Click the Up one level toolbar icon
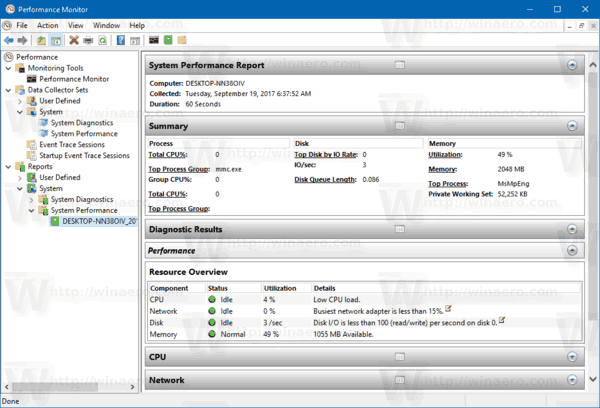The width and height of the screenshot is (600, 408). coord(41,40)
